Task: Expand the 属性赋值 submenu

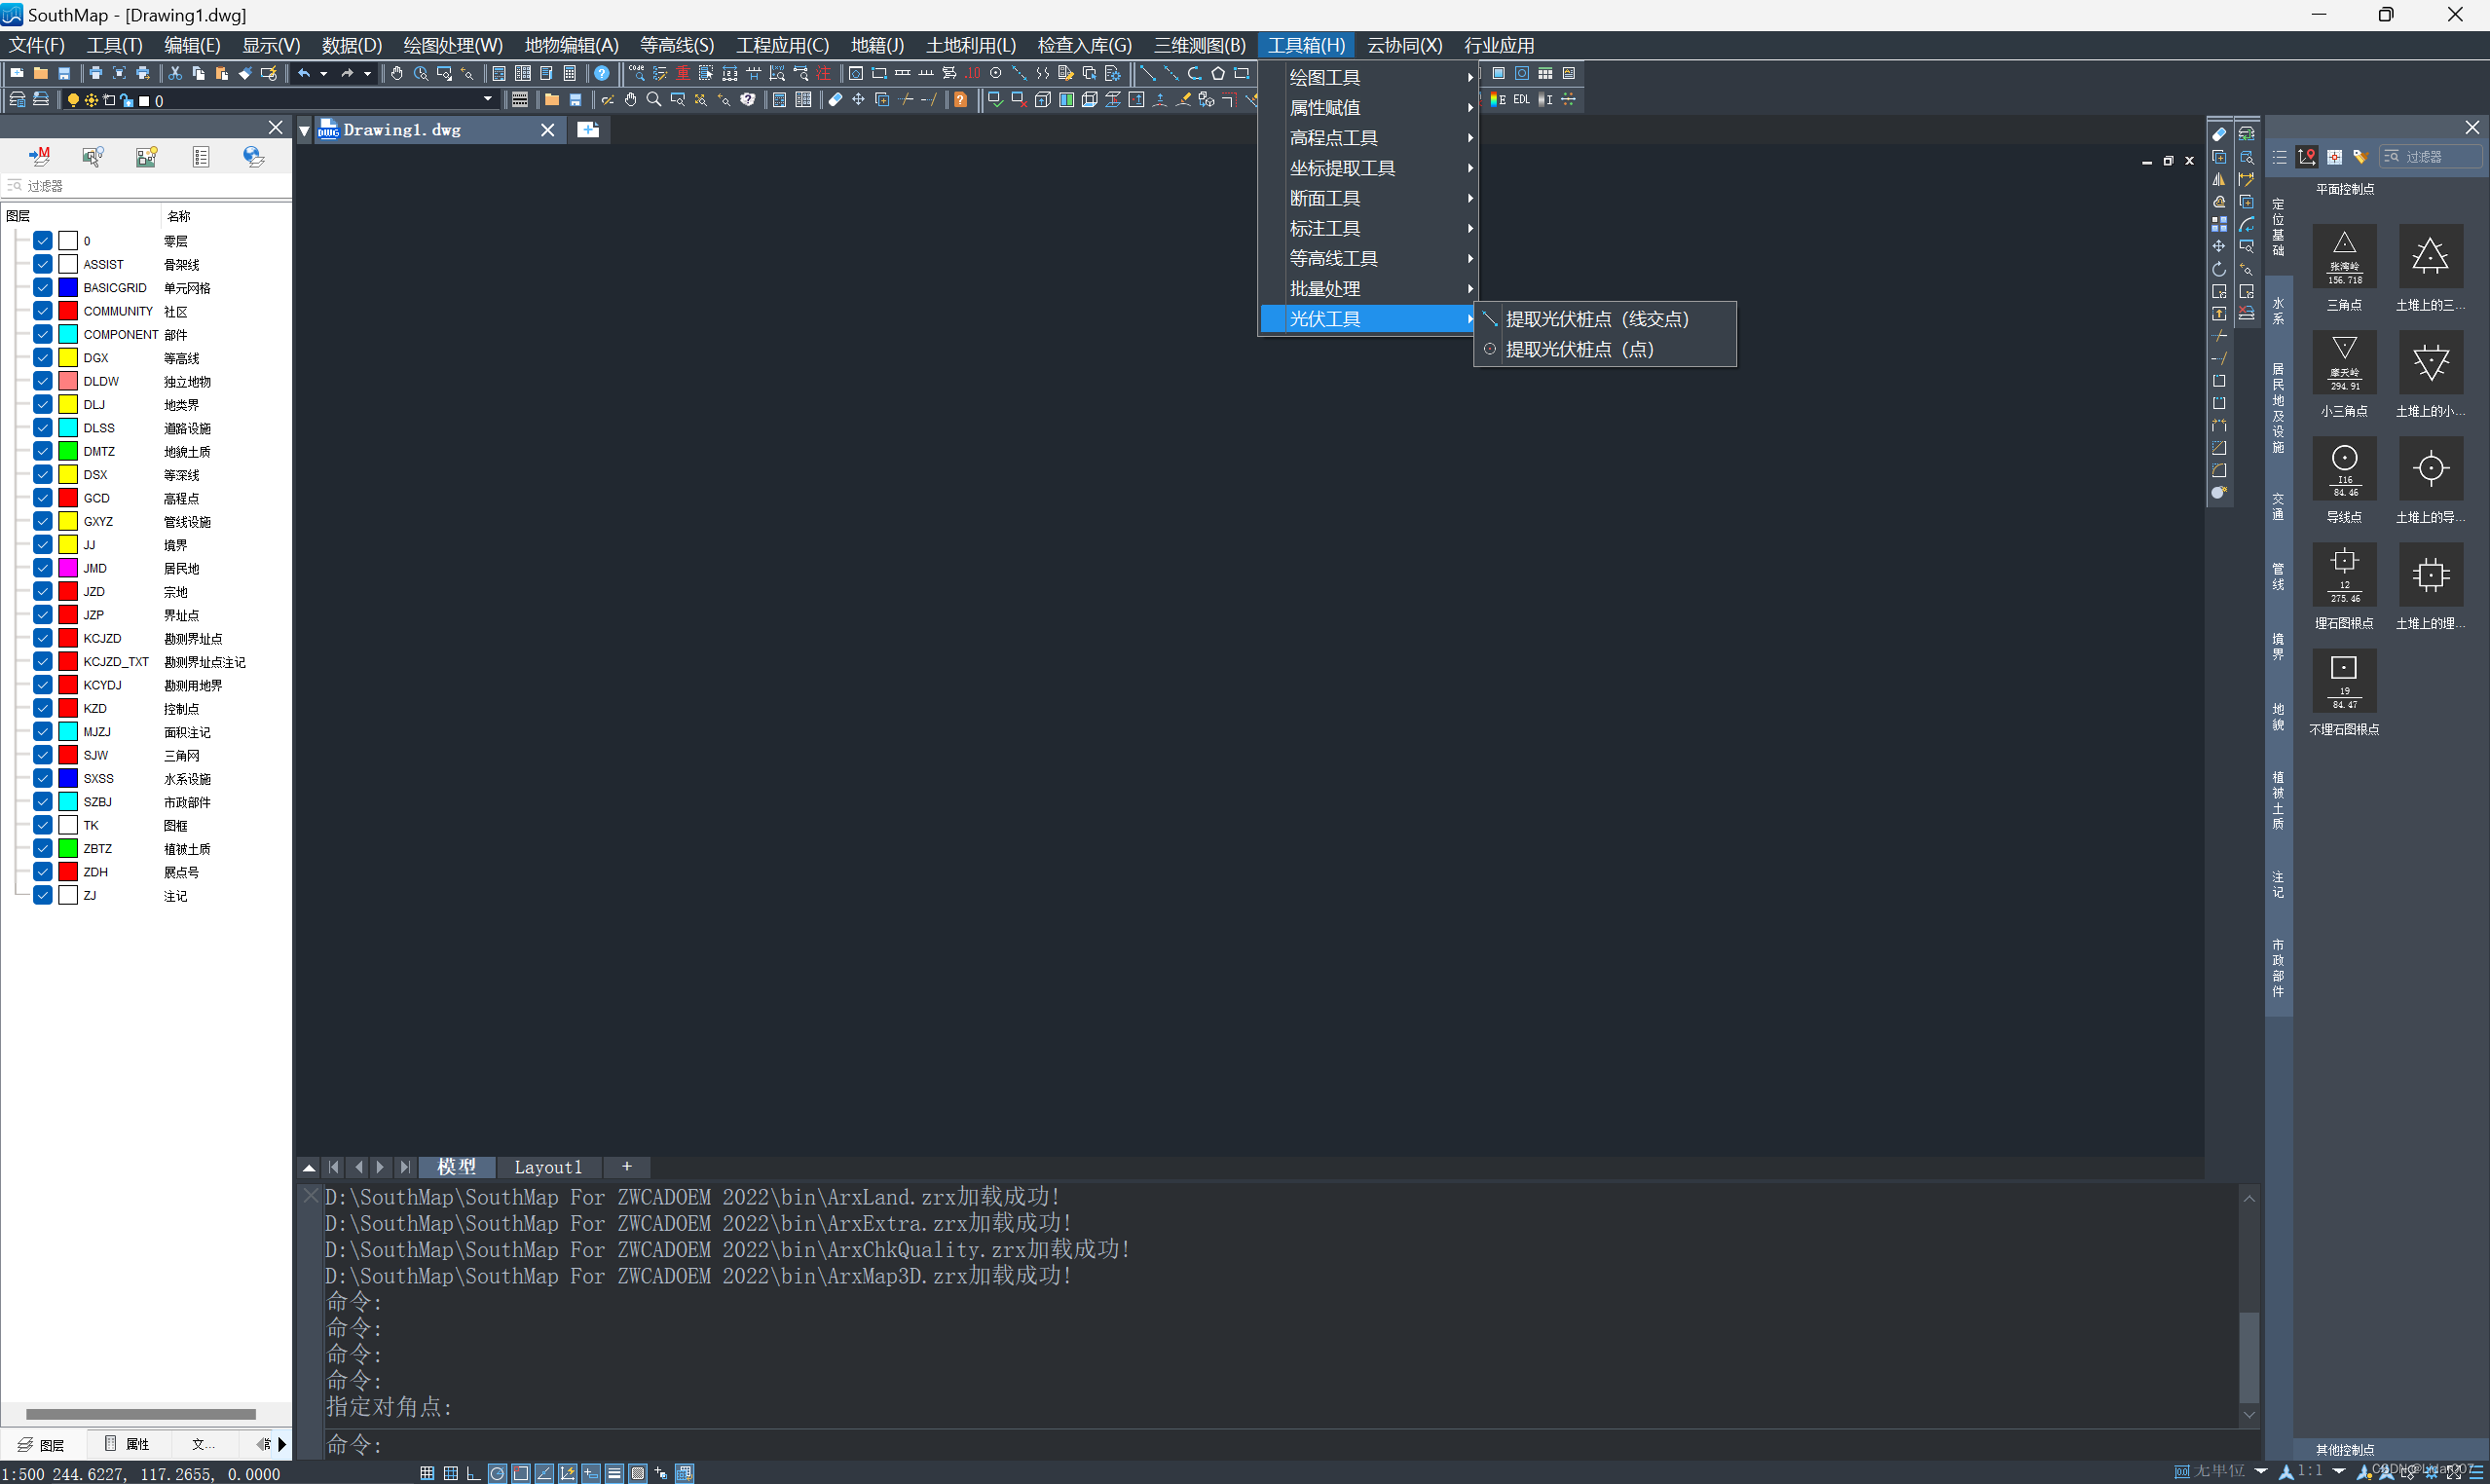Action: pyautogui.click(x=1369, y=107)
